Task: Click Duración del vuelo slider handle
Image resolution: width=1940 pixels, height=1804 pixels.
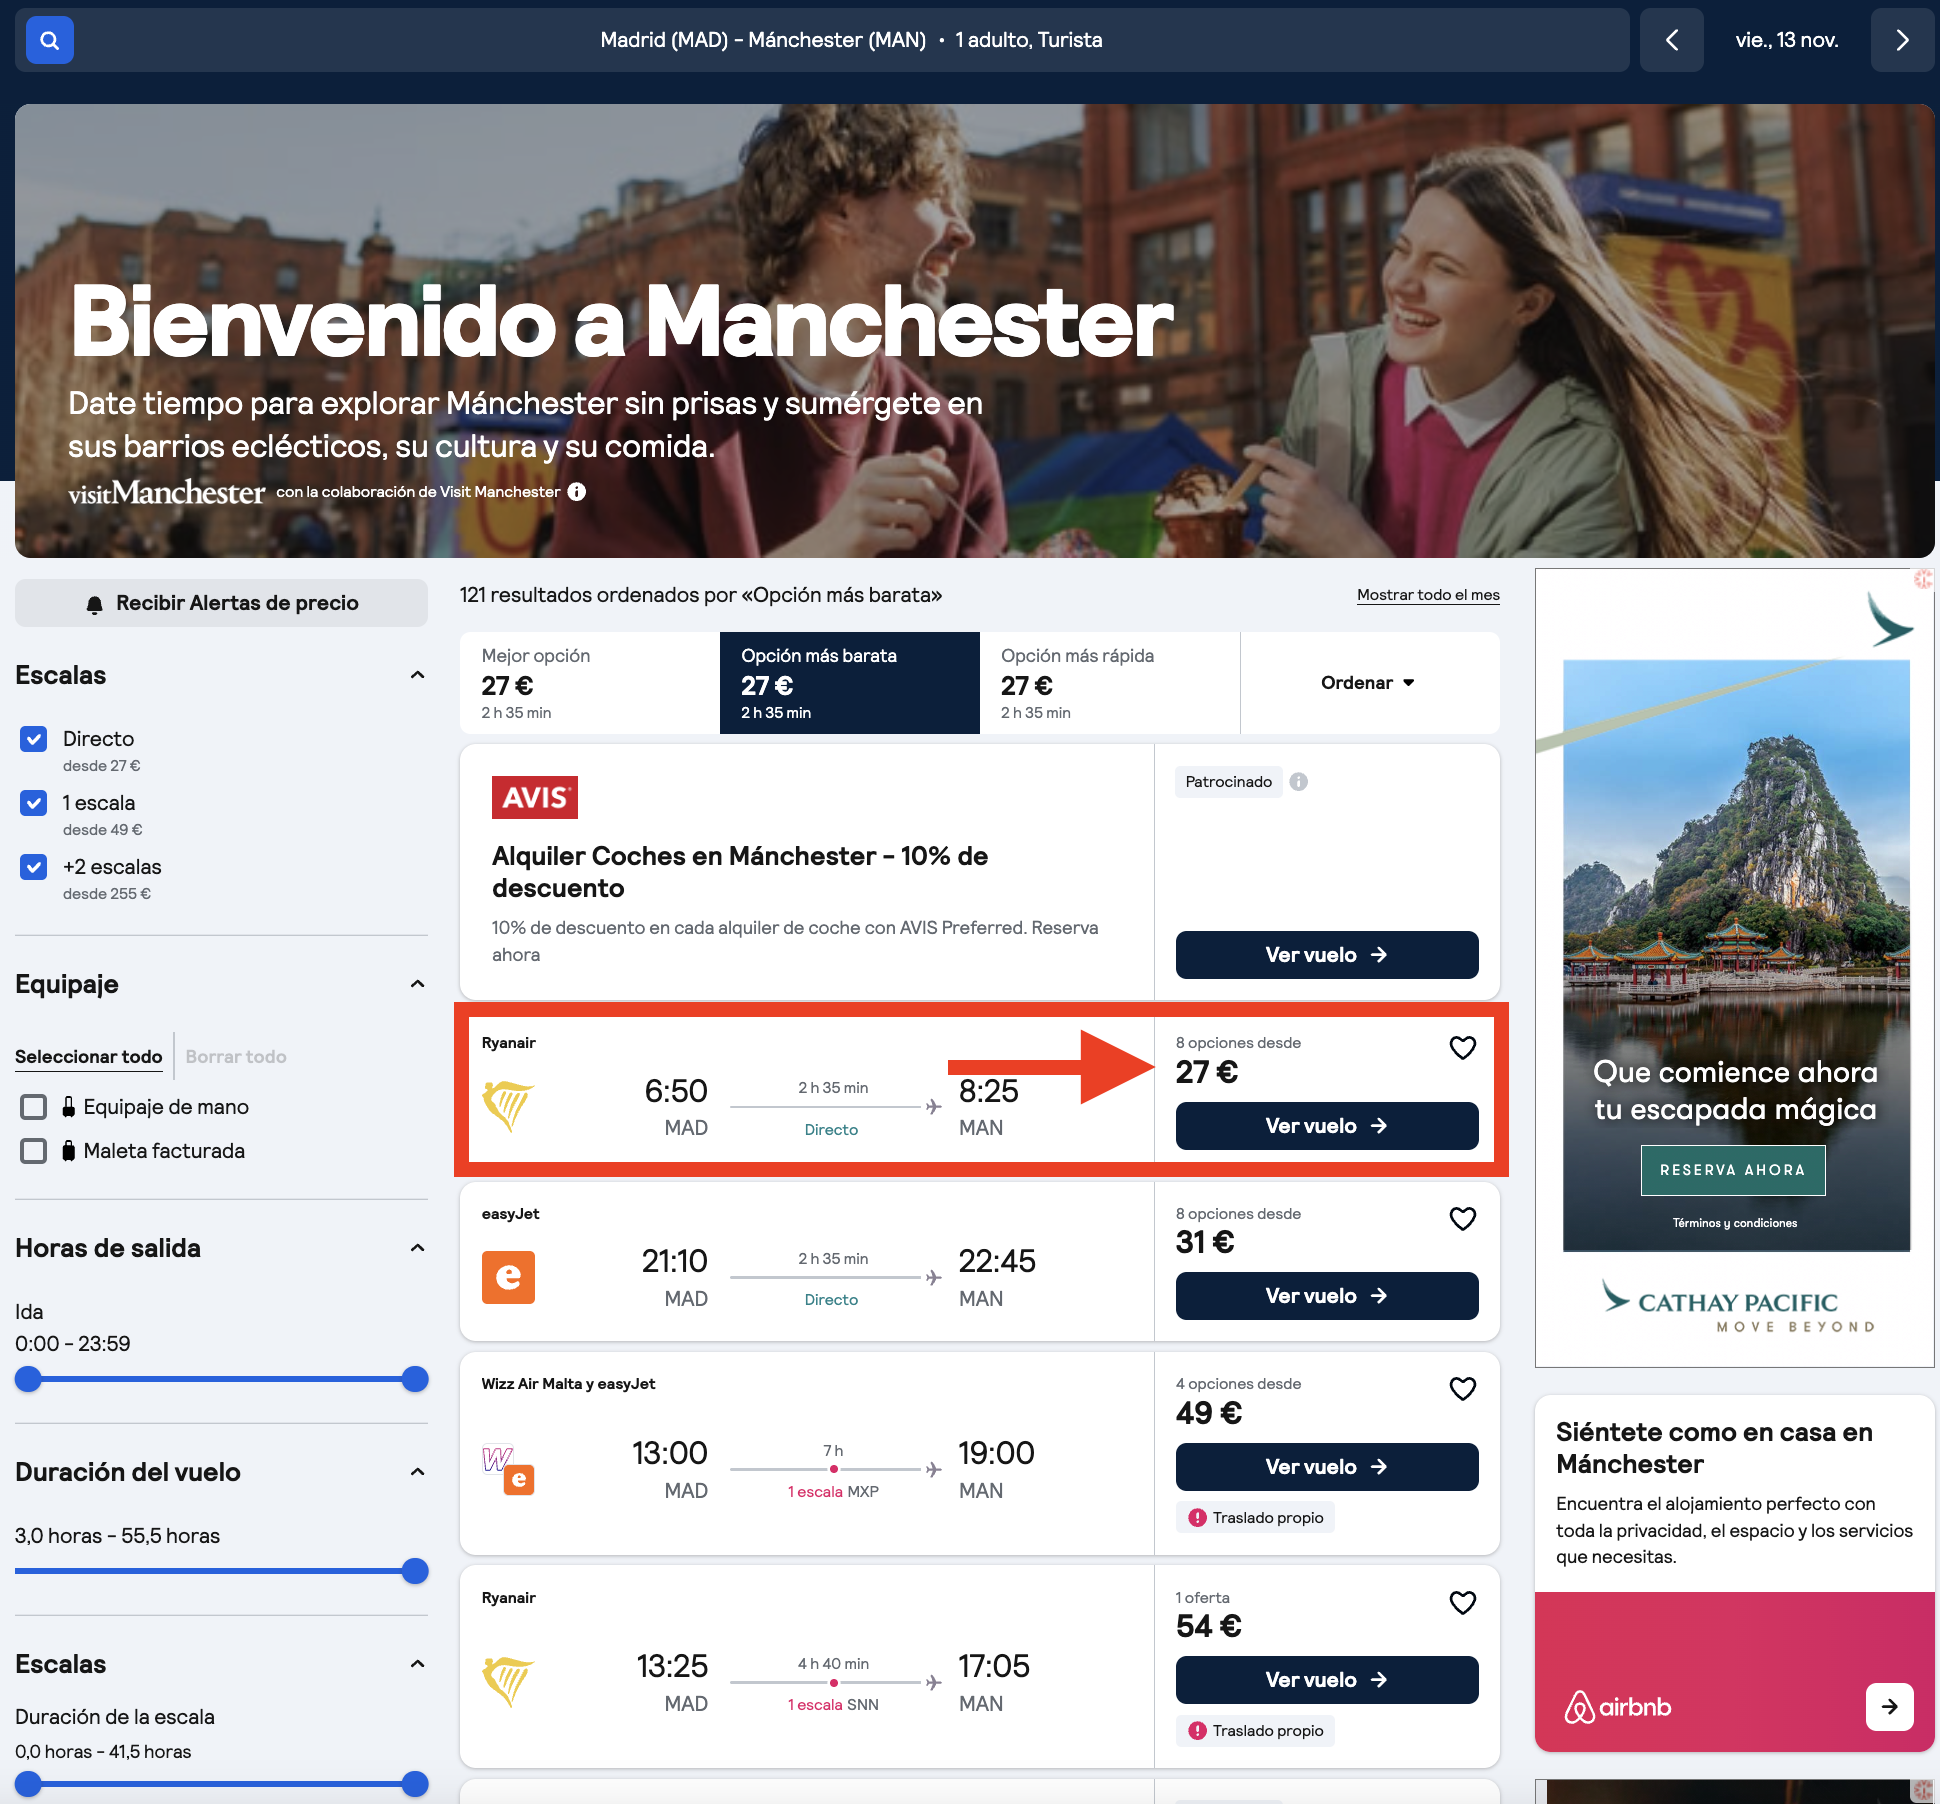Action: [x=415, y=1571]
